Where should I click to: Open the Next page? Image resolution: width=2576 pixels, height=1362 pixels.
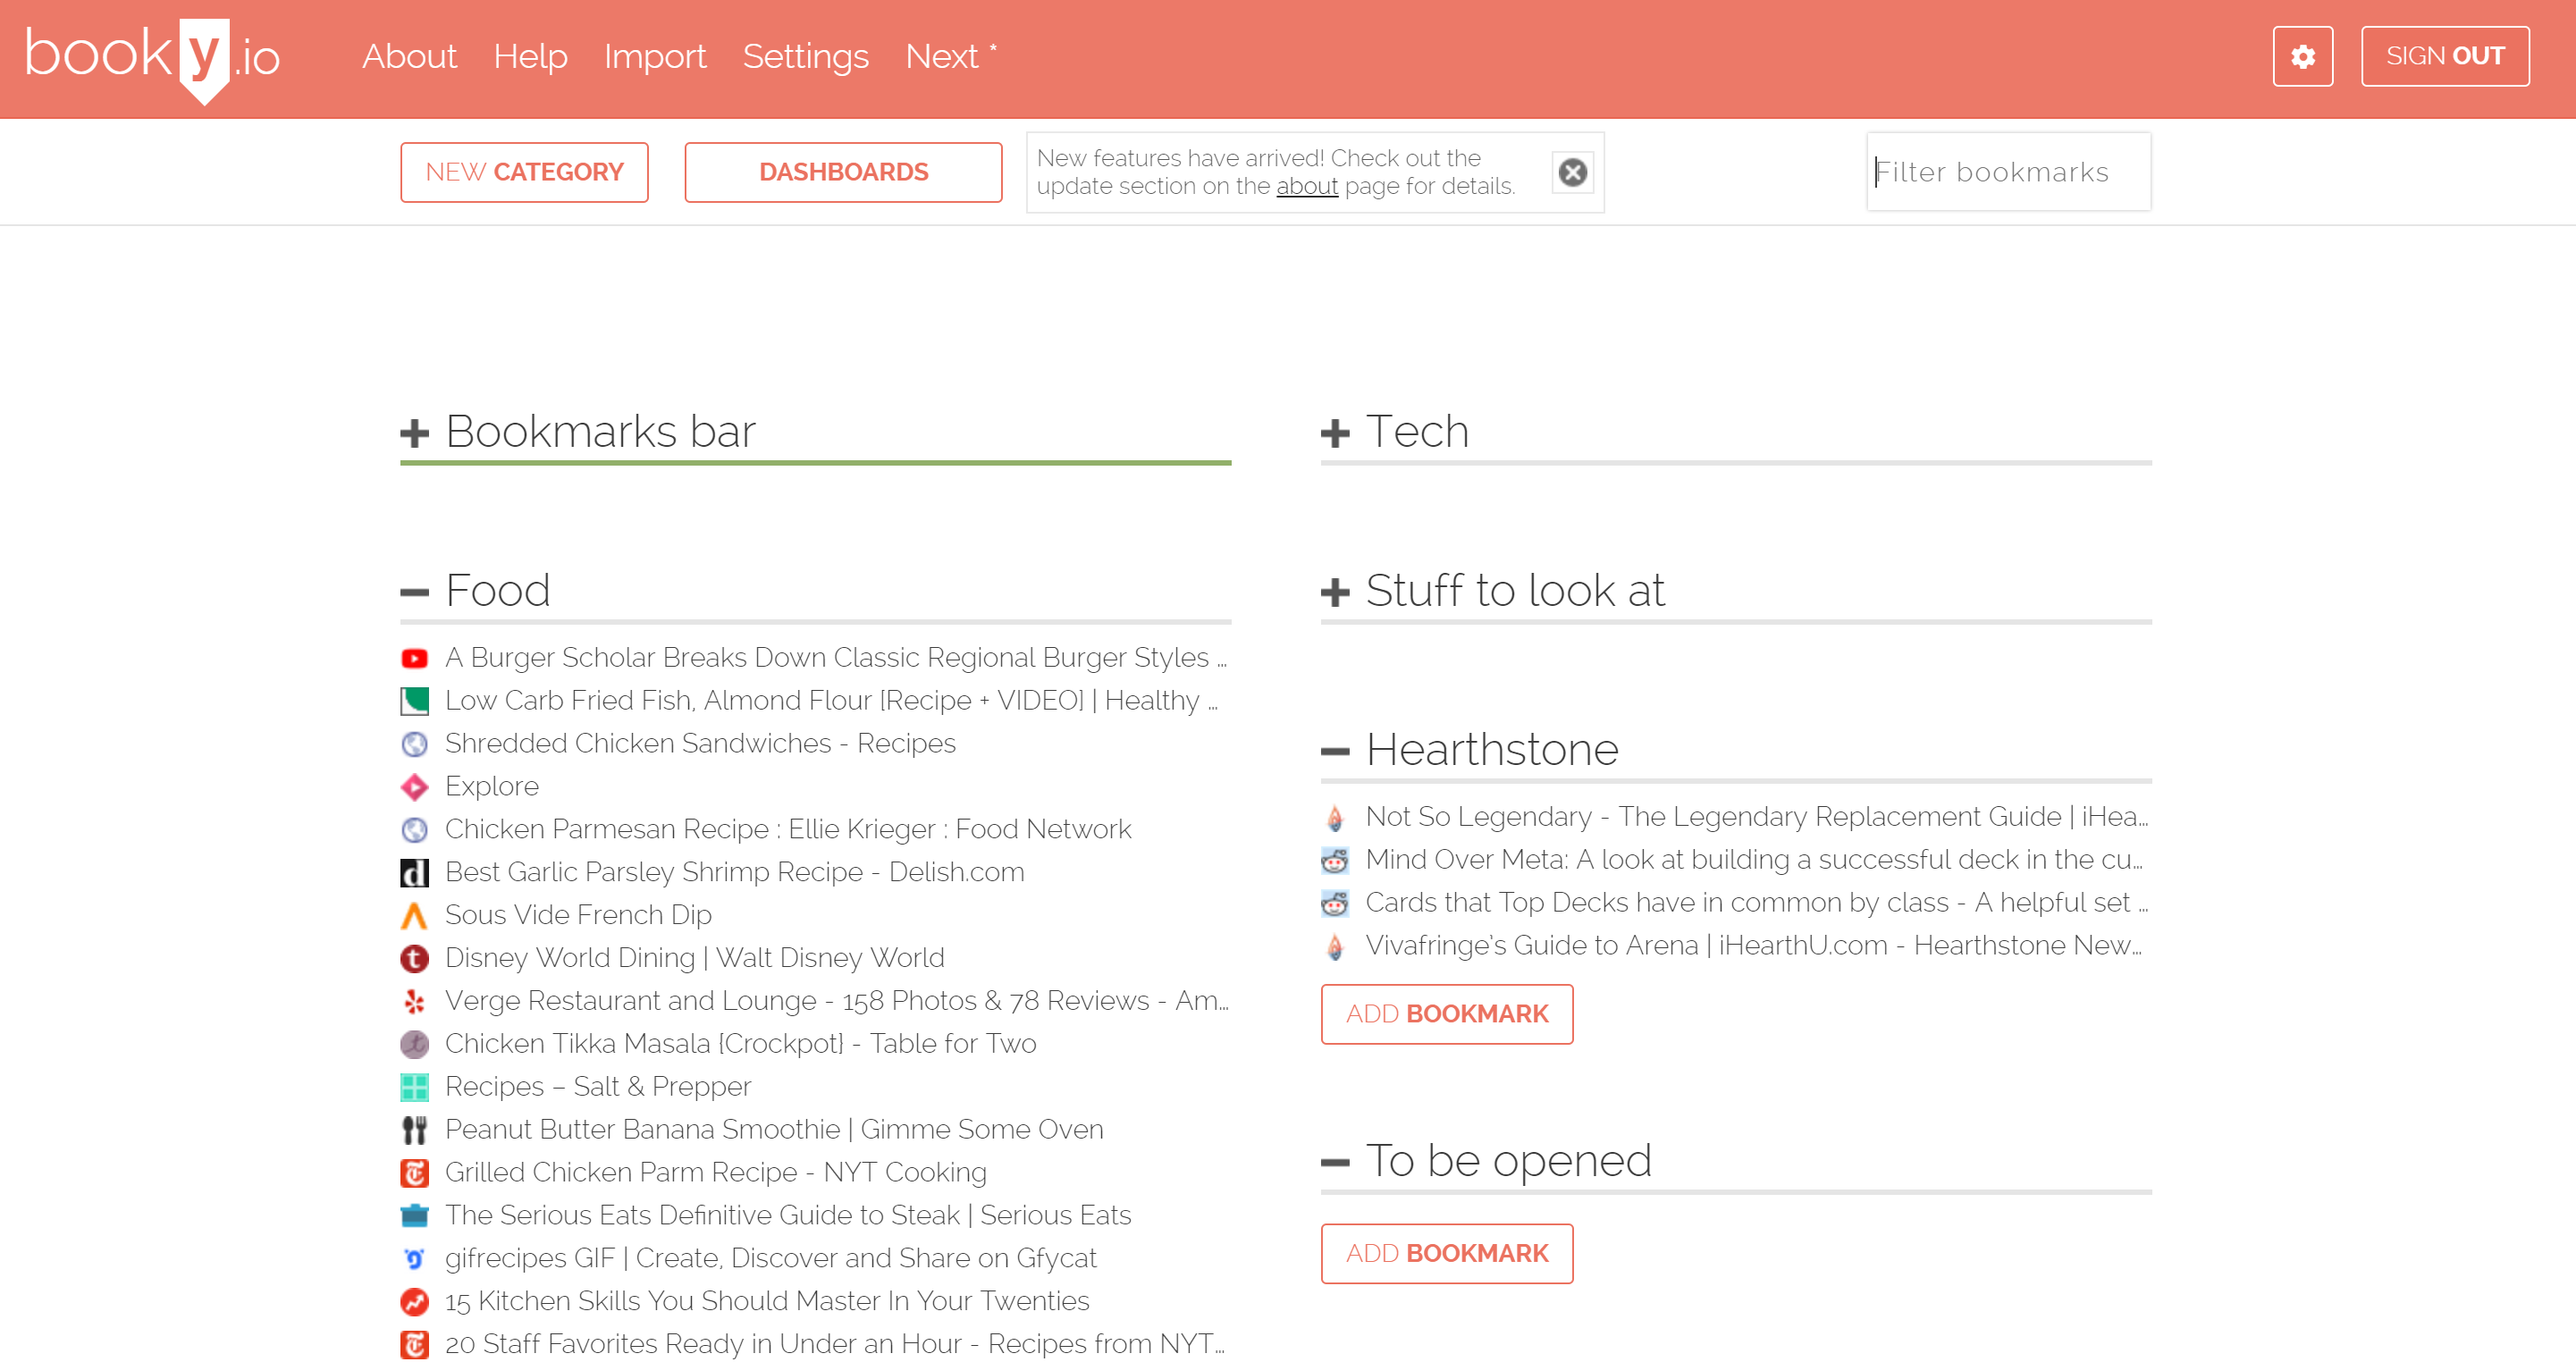tap(950, 56)
